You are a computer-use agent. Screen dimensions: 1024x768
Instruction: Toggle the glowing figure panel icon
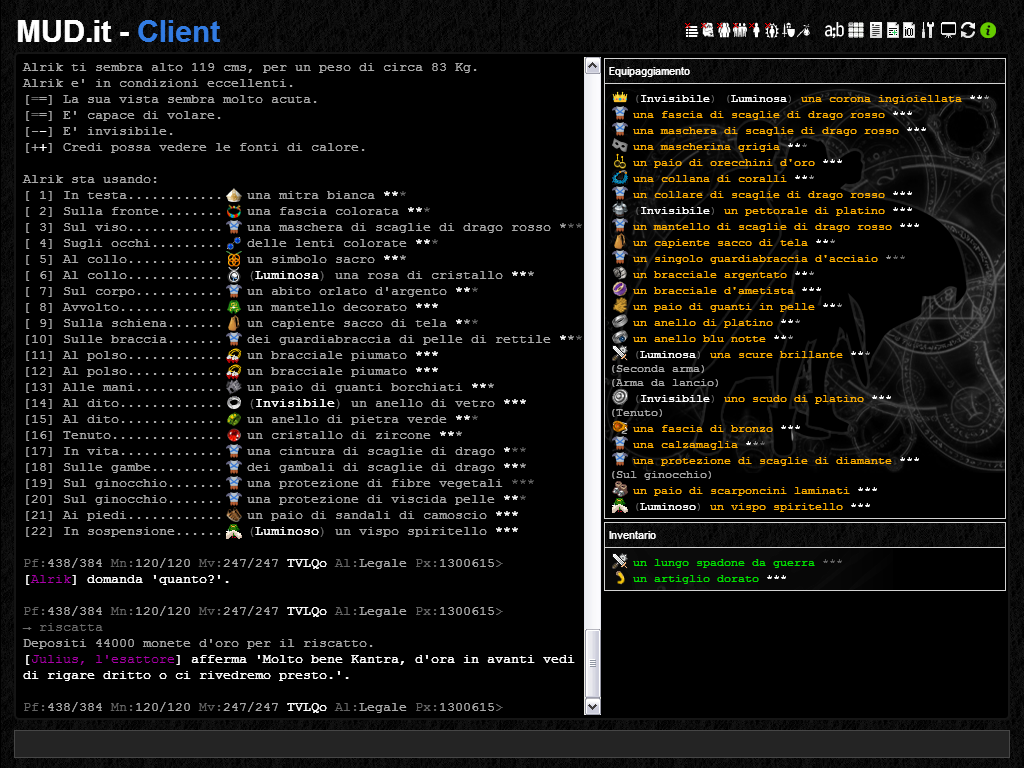coord(772,31)
